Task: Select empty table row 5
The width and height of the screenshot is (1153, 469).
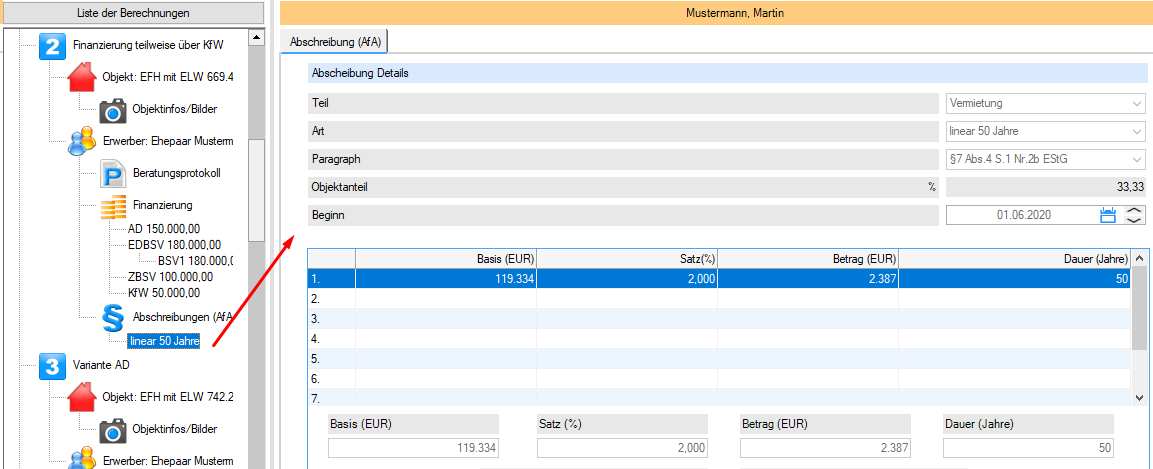Action: [x=719, y=359]
